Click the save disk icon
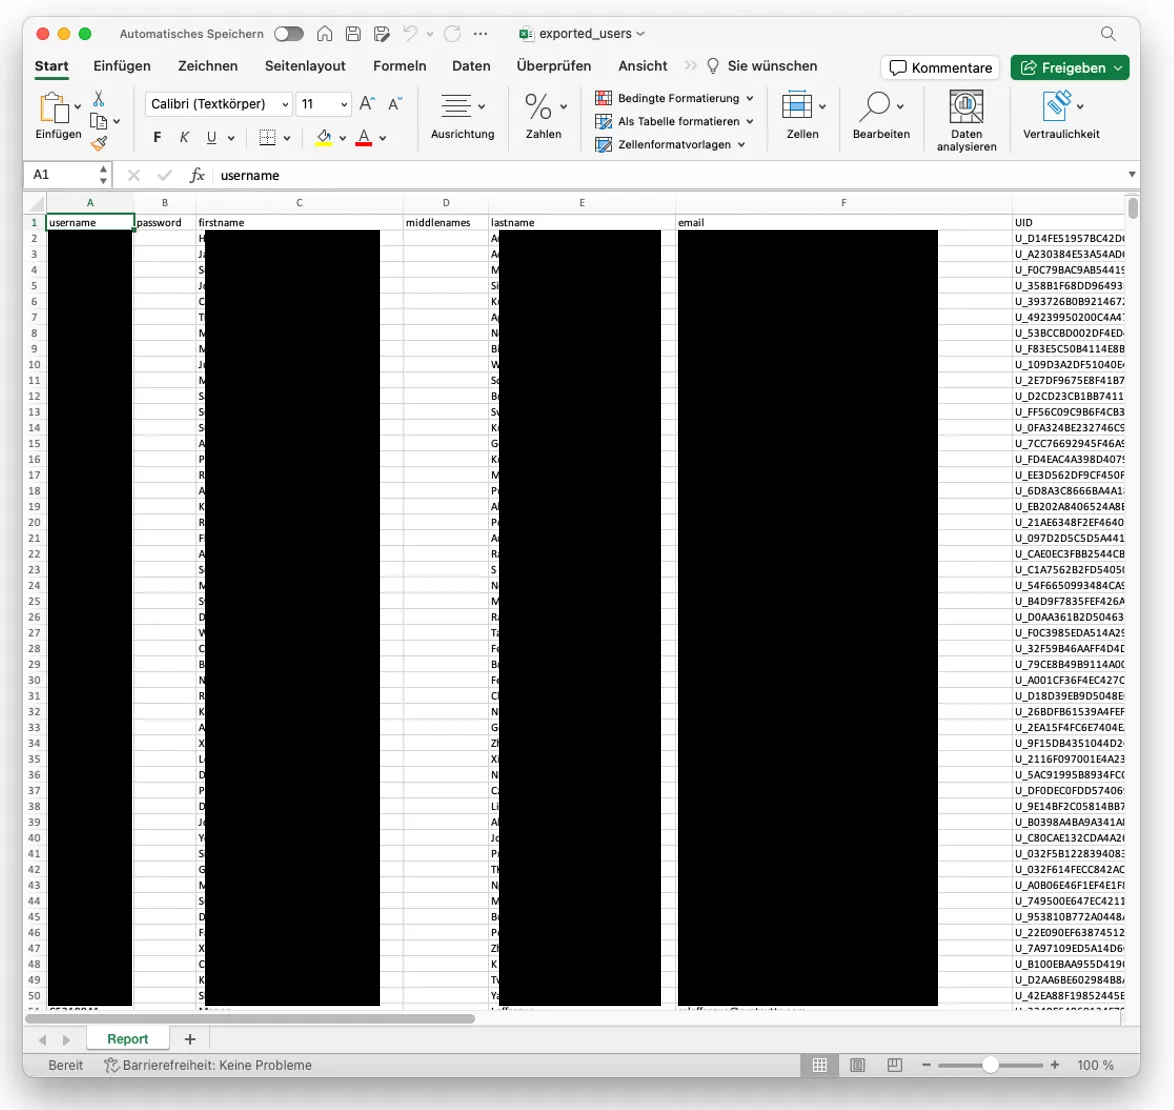 tap(353, 34)
